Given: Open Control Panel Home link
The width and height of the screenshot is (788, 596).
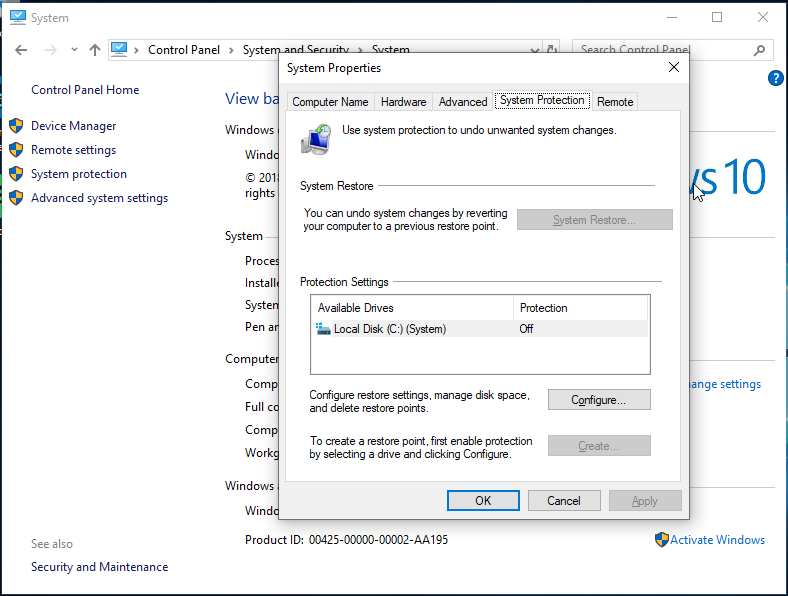Looking at the screenshot, I should pos(85,90).
